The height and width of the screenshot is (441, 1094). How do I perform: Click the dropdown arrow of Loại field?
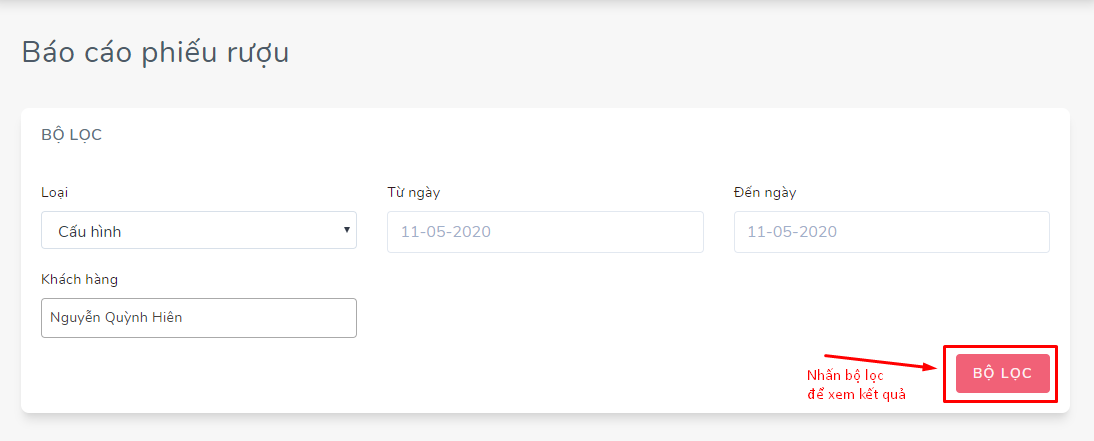(347, 230)
